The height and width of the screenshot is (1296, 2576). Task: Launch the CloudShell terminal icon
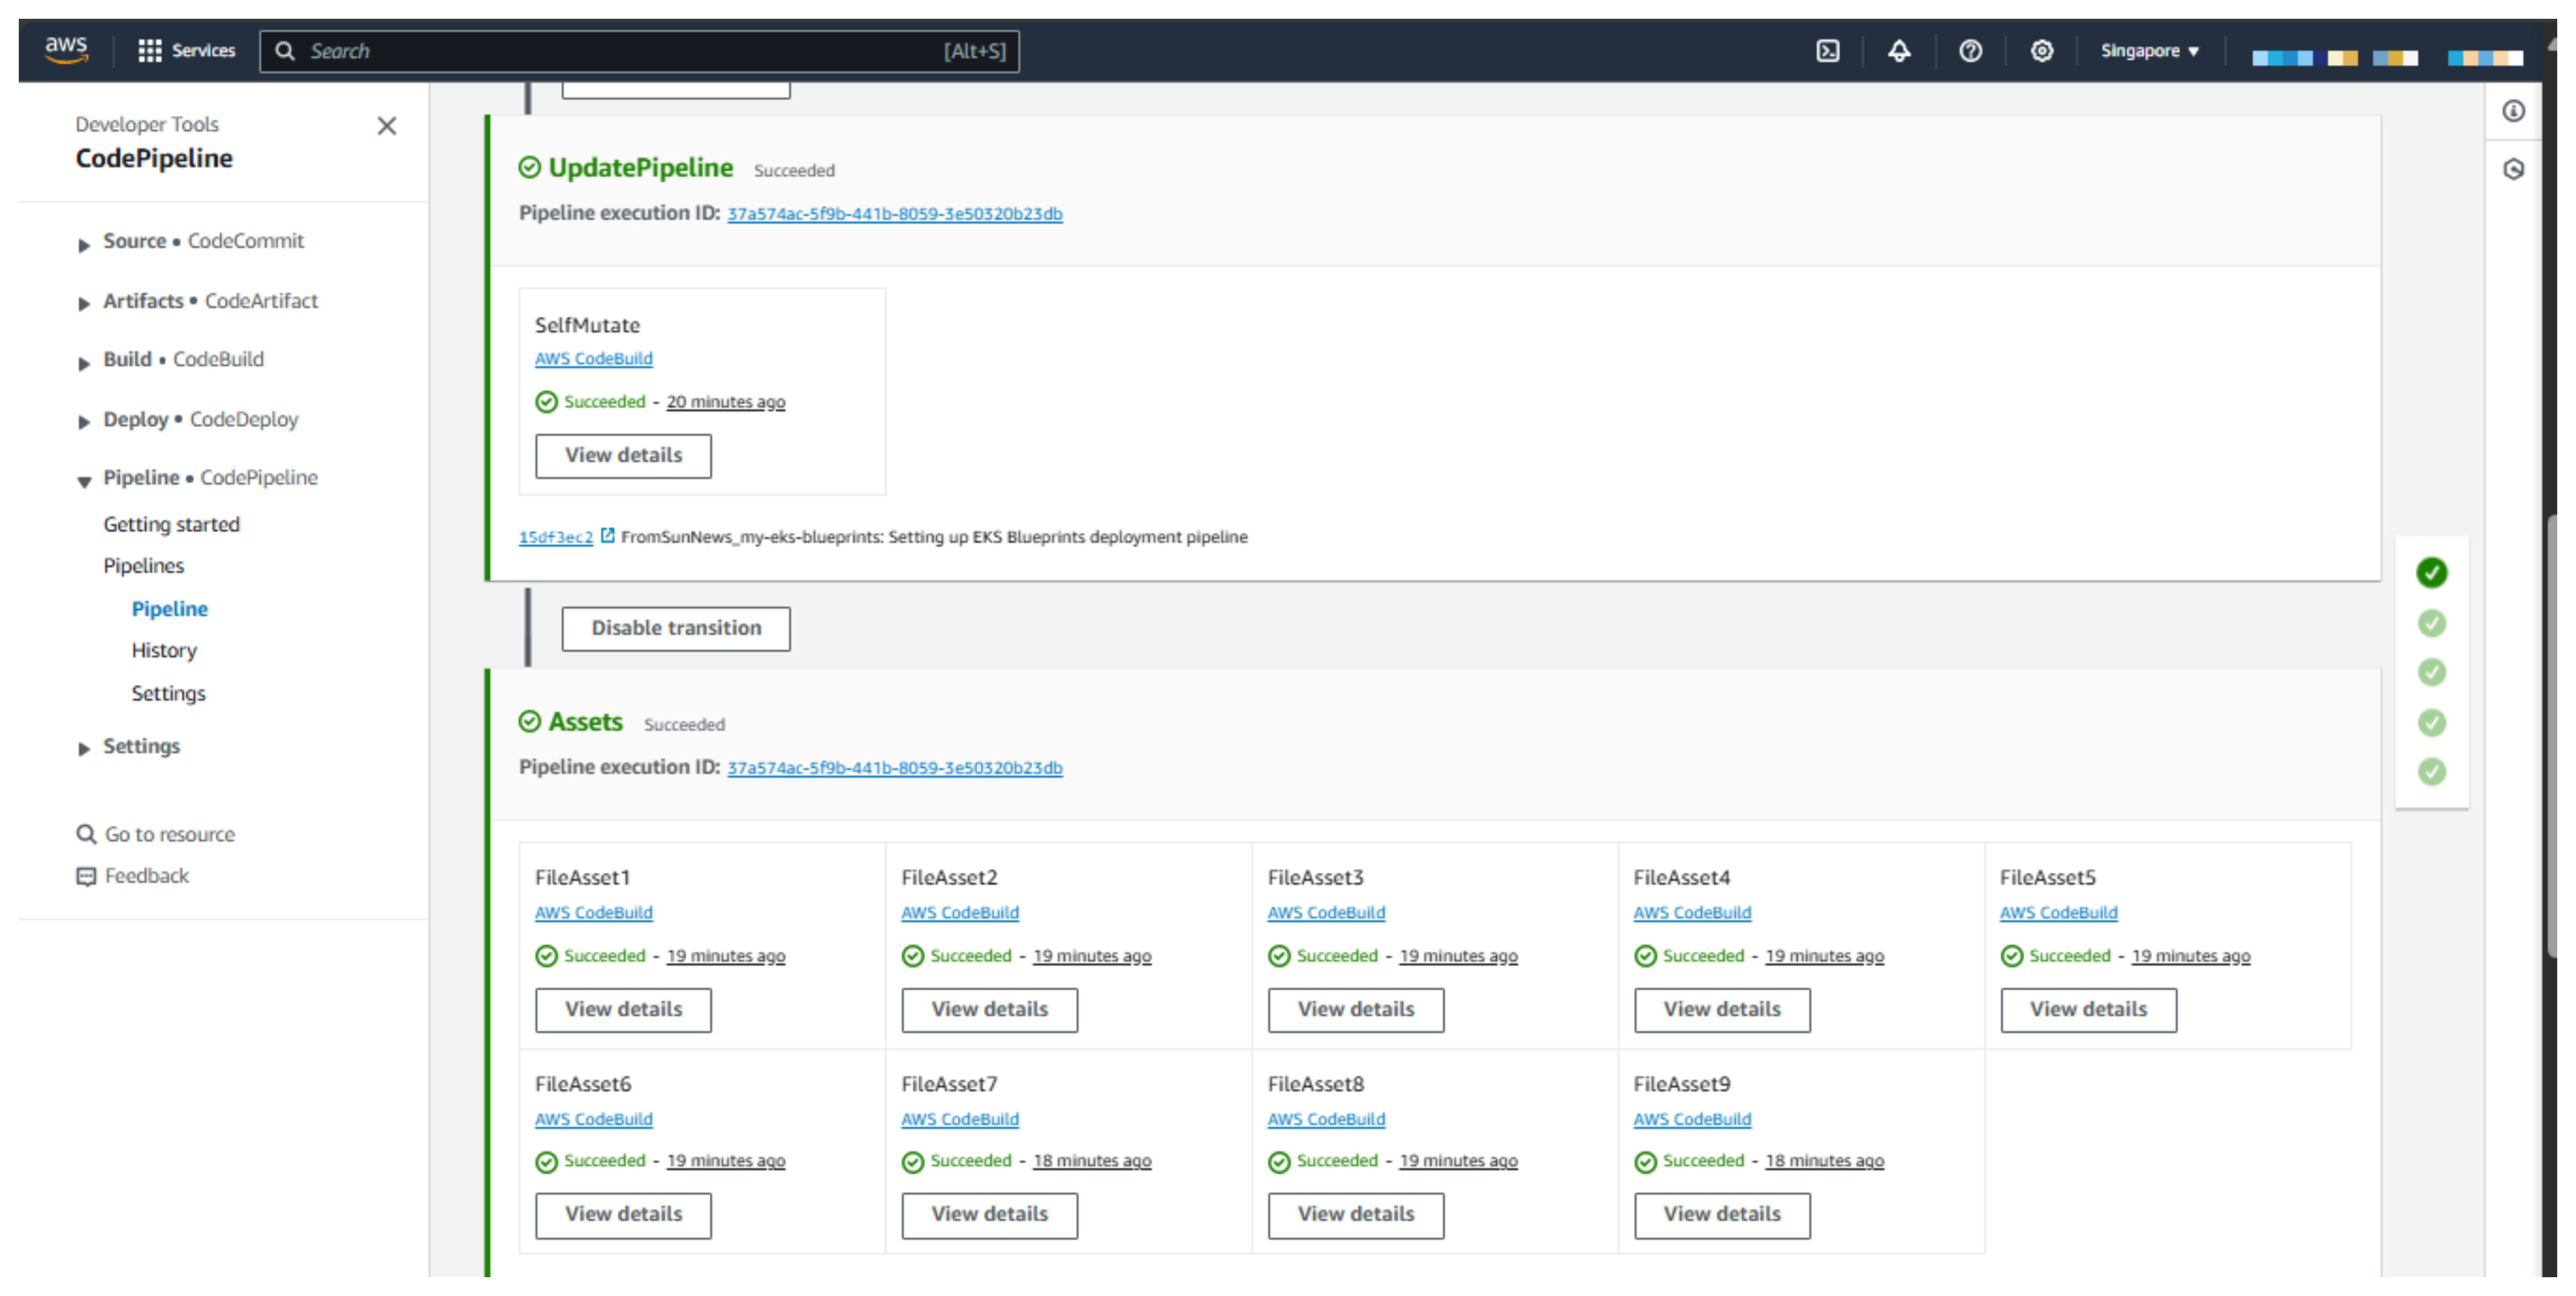click(x=1828, y=51)
